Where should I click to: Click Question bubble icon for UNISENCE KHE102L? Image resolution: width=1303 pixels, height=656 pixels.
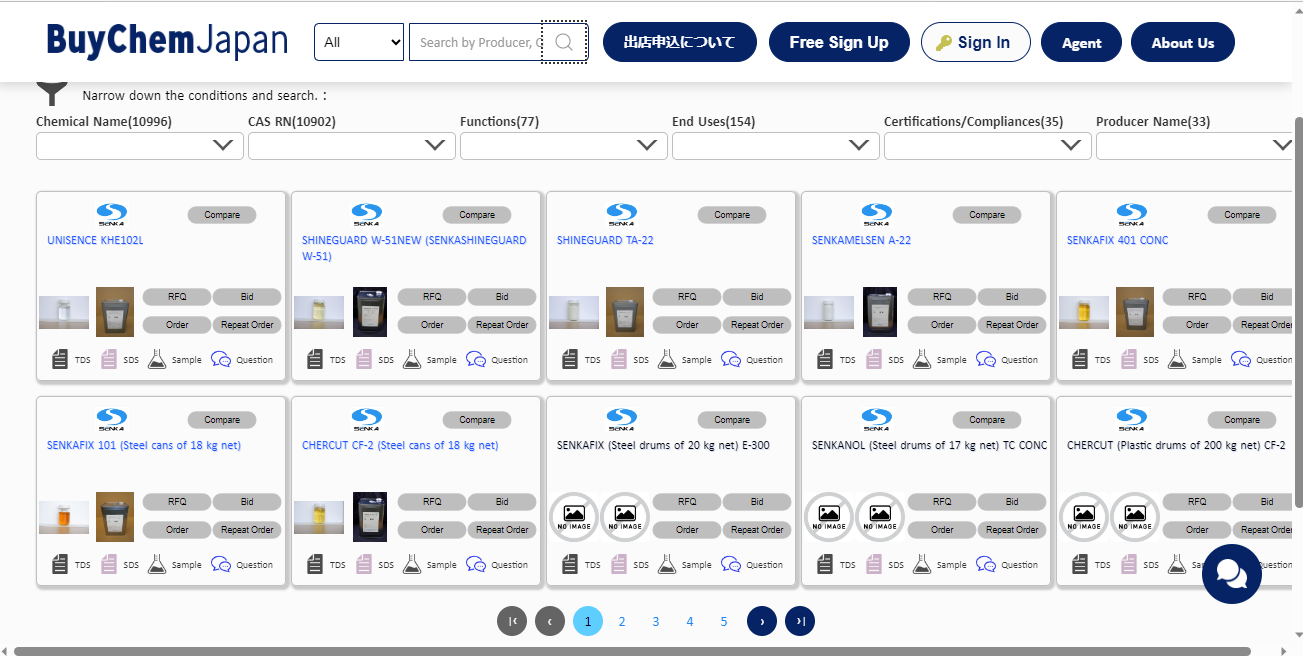click(221, 359)
